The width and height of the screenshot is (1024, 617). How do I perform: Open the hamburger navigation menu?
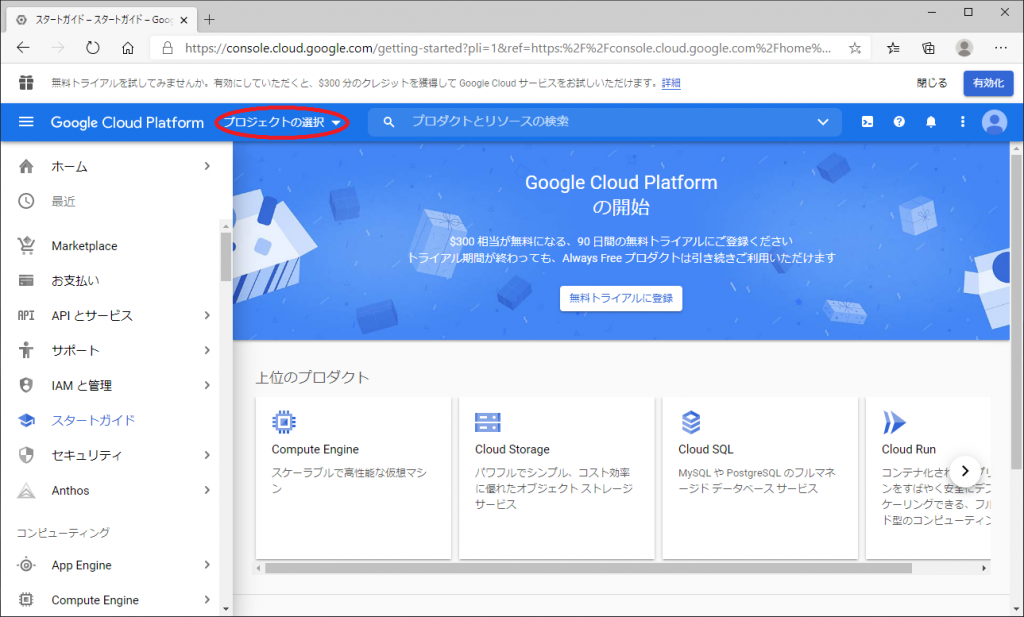[x=27, y=122]
